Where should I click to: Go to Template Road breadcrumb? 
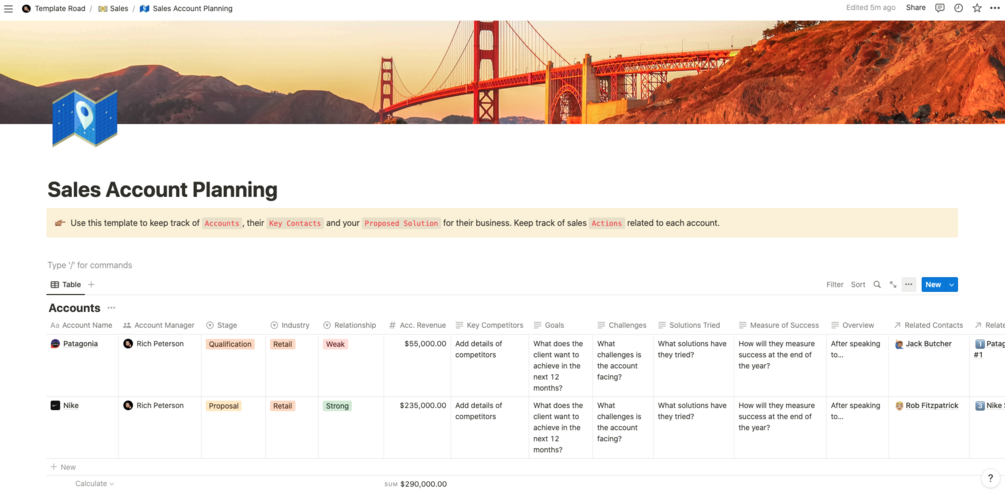coord(54,9)
